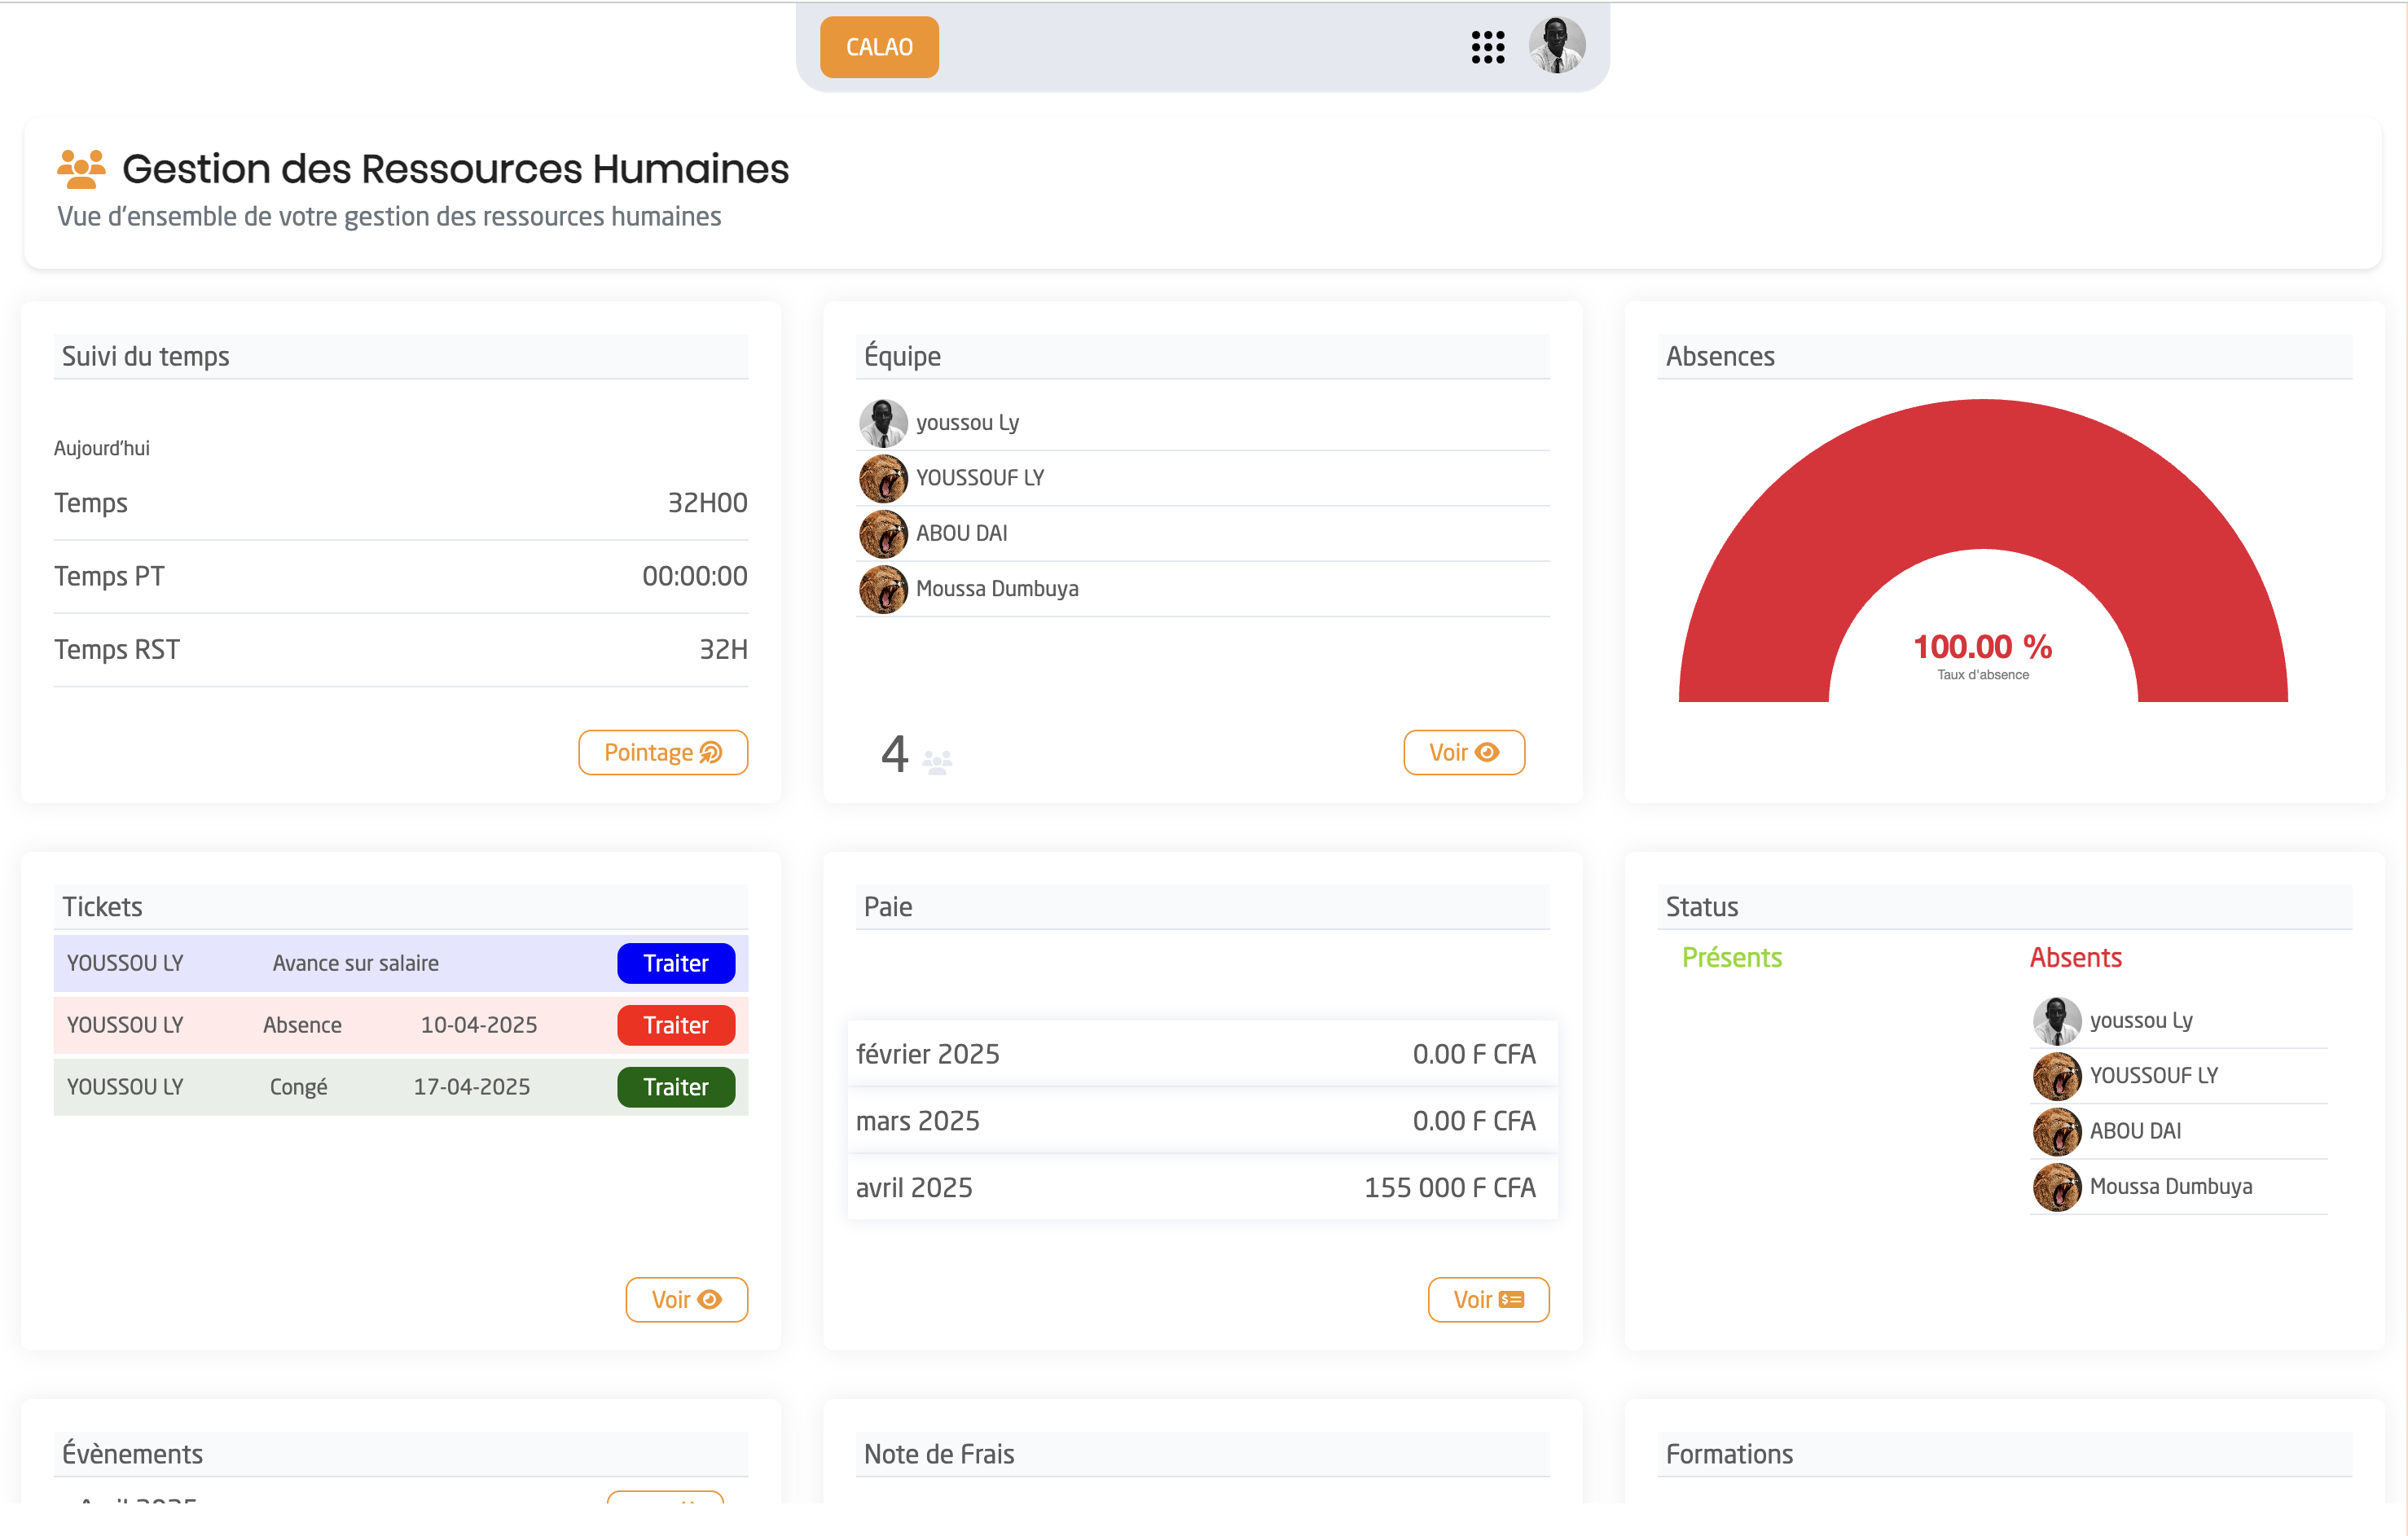Click the orange people icon beside page title
2408x1536 pixels.
(x=81, y=168)
